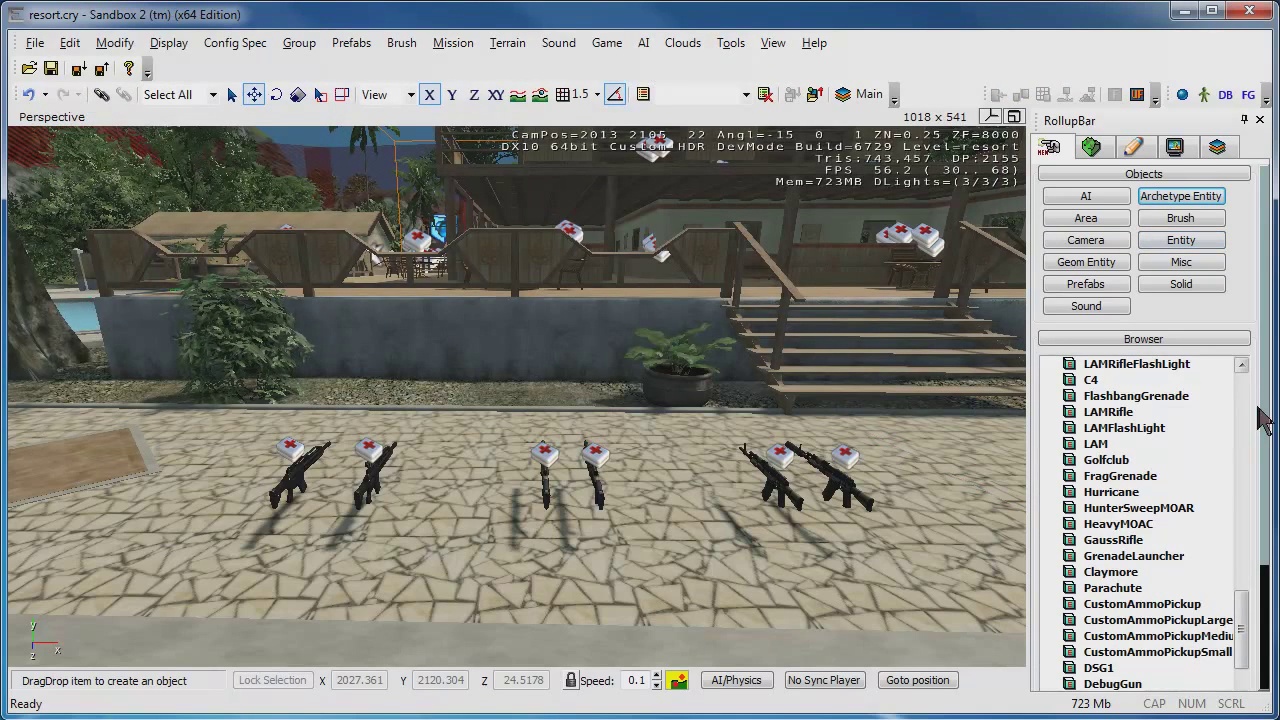This screenshot has height=720, width=1280.
Task: Click the DB database view icon
Action: [x=1225, y=95]
